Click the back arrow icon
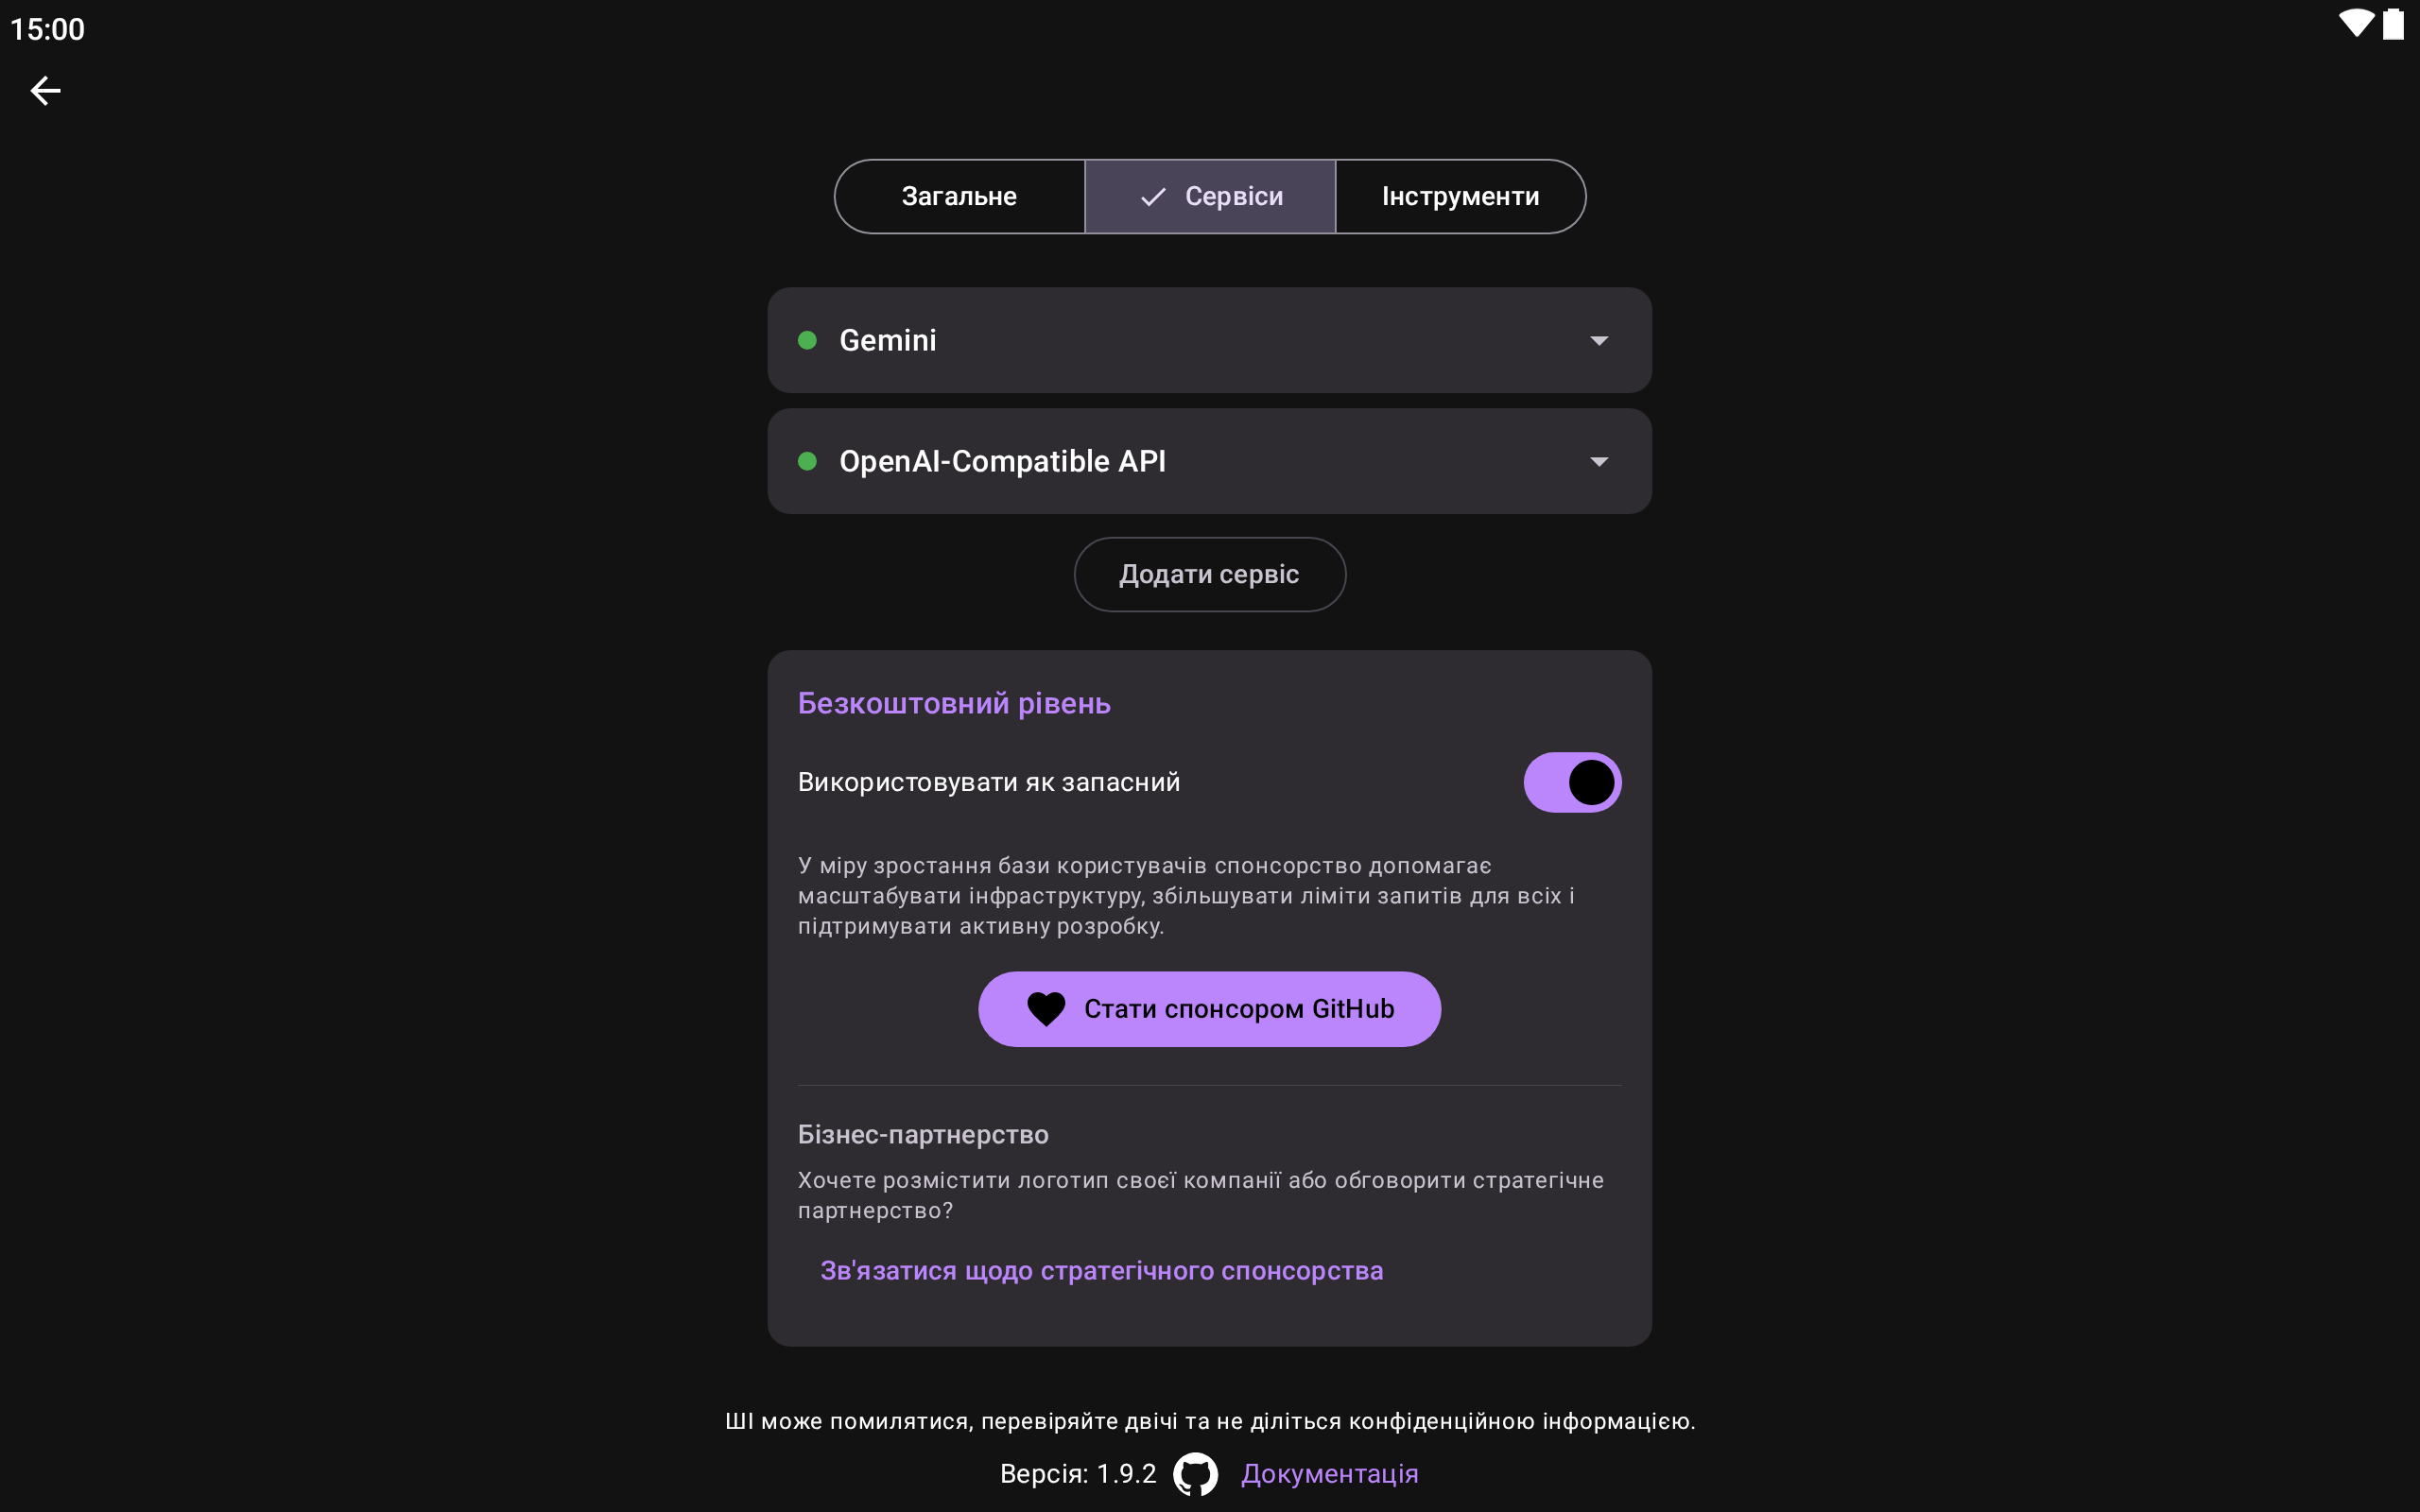 point(45,91)
